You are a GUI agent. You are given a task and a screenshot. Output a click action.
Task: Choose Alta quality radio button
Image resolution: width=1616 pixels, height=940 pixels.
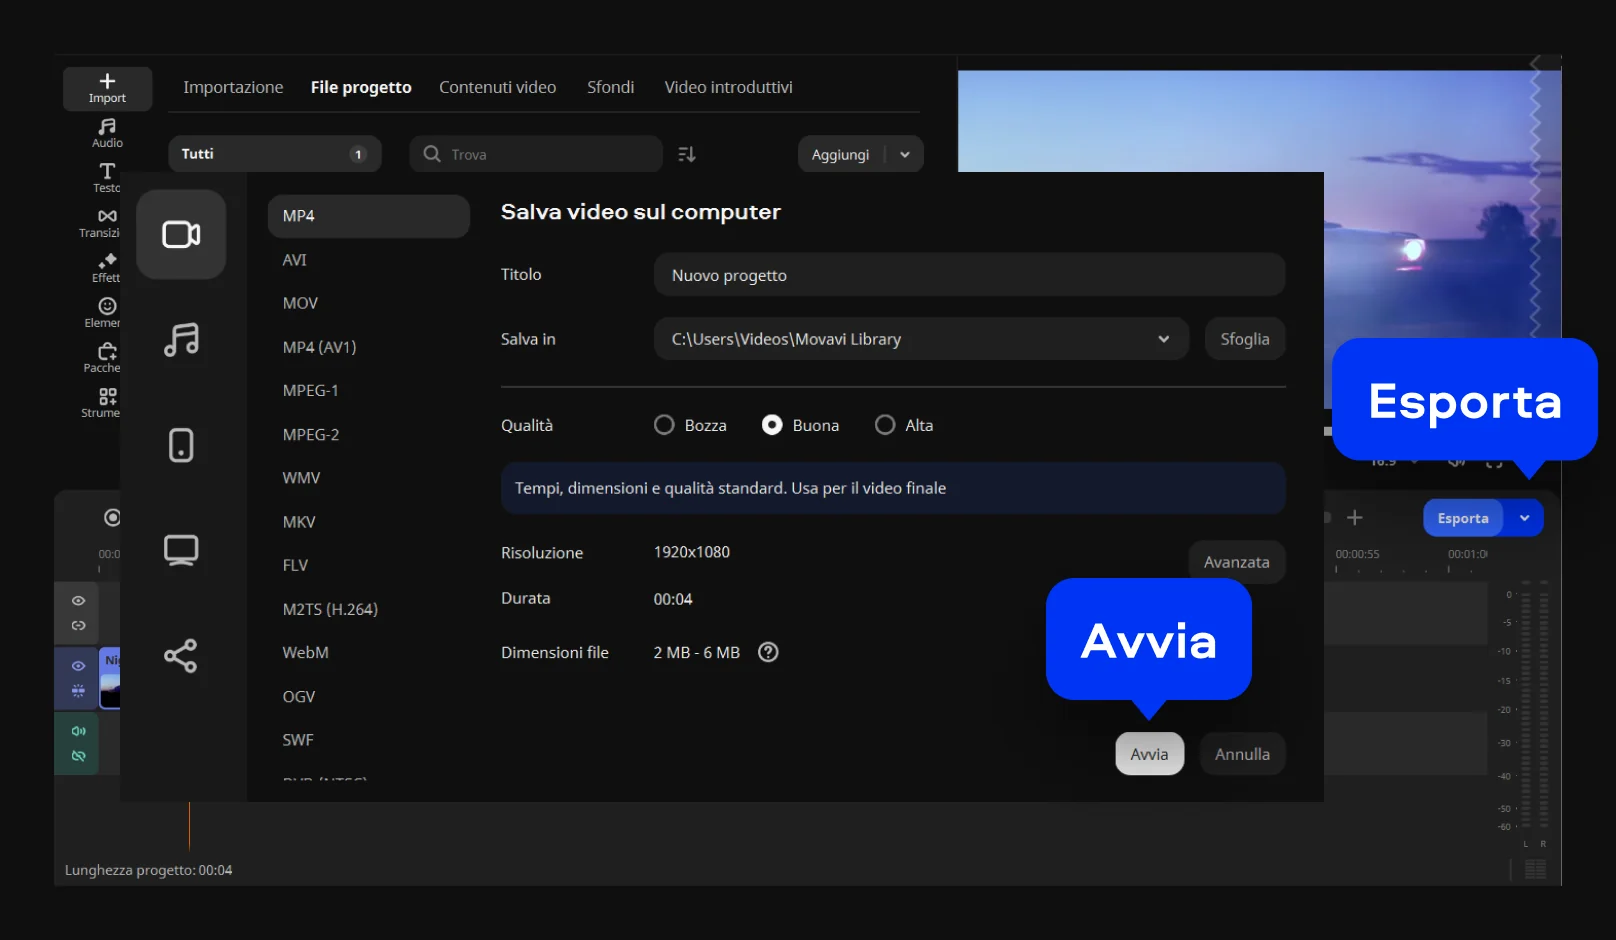pos(885,425)
